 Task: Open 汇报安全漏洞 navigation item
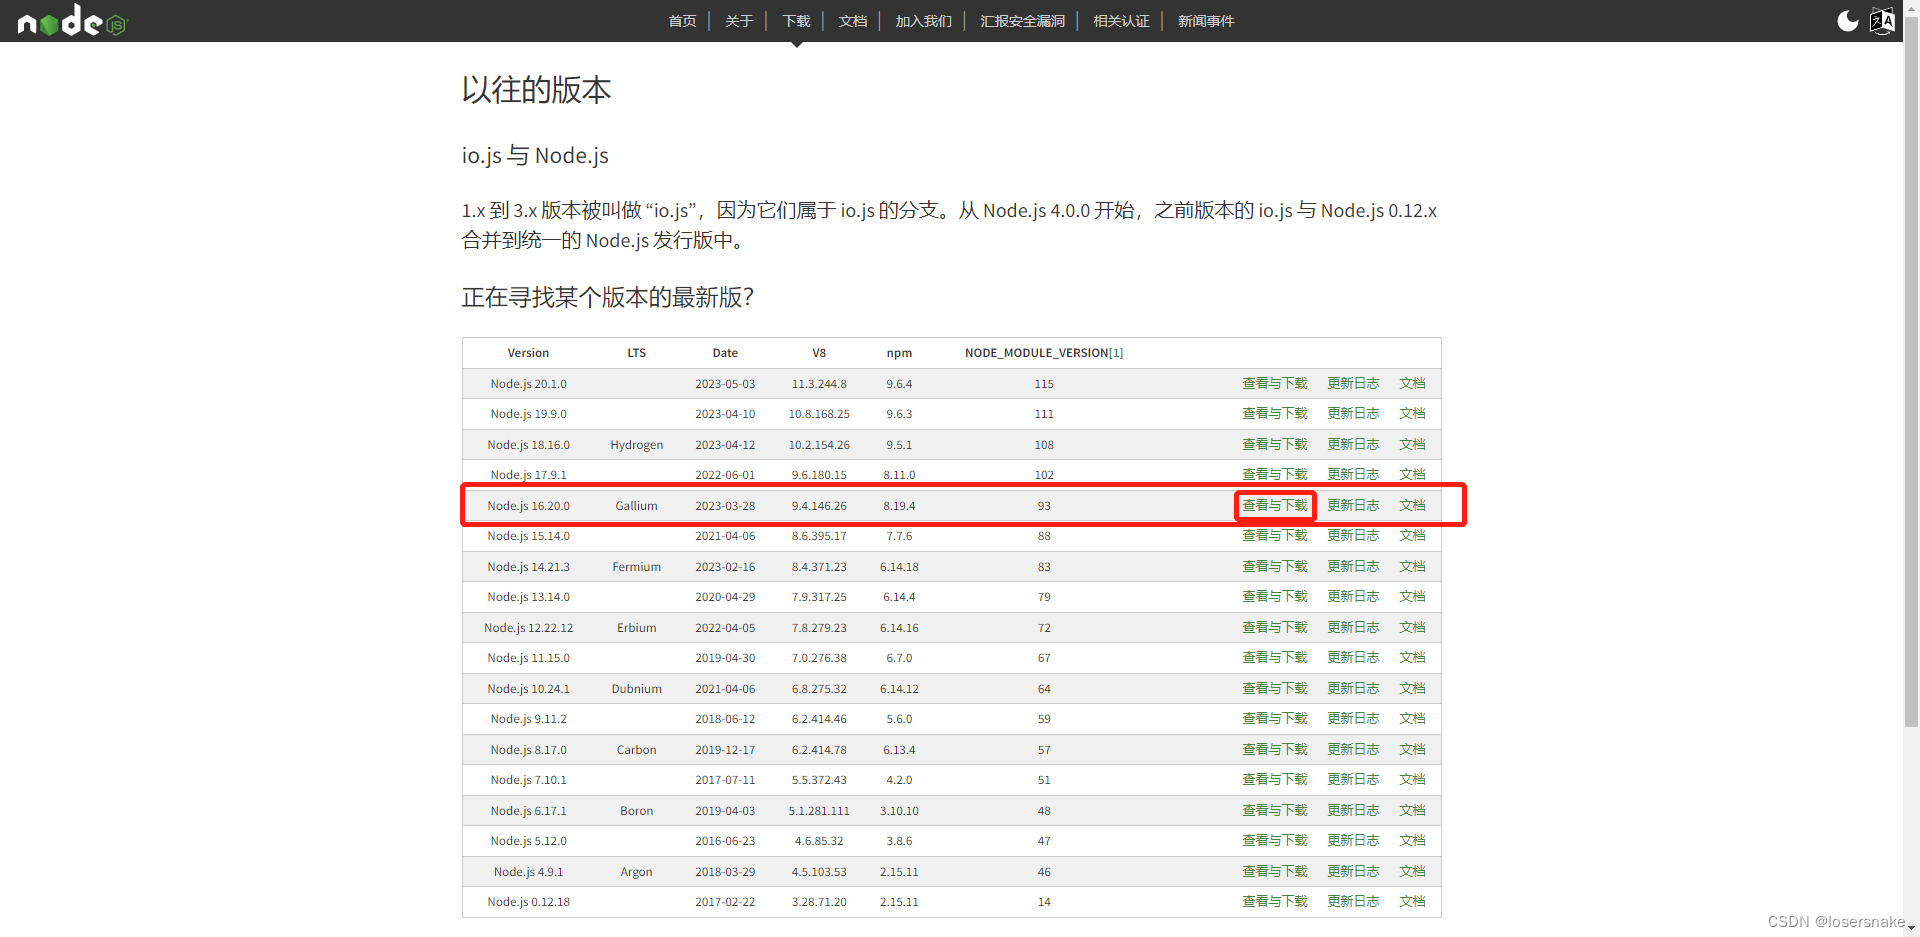[x=1022, y=21]
